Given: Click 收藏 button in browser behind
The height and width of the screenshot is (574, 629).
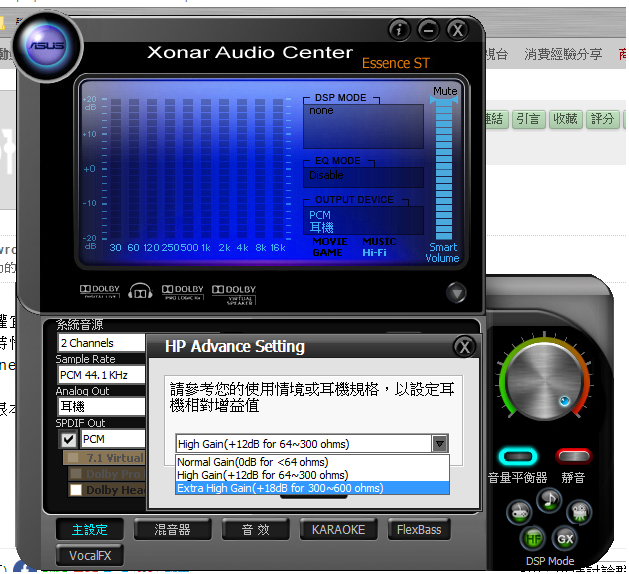Looking at the screenshot, I should coord(565,119).
